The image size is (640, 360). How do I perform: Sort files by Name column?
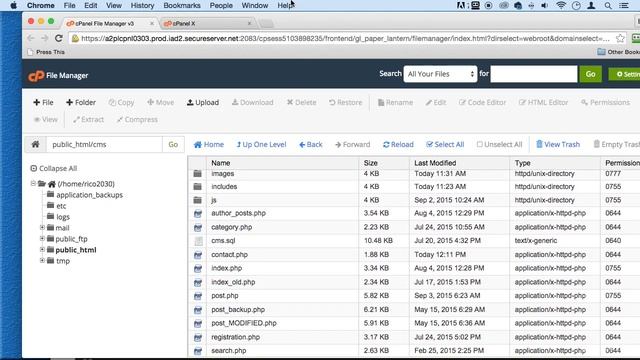[x=221, y=163]
